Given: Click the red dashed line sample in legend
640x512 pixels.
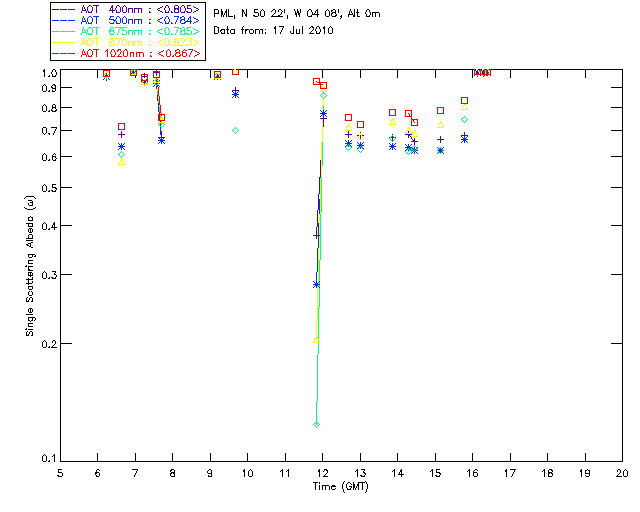Looking at the screenshot, I should [64, 53].
